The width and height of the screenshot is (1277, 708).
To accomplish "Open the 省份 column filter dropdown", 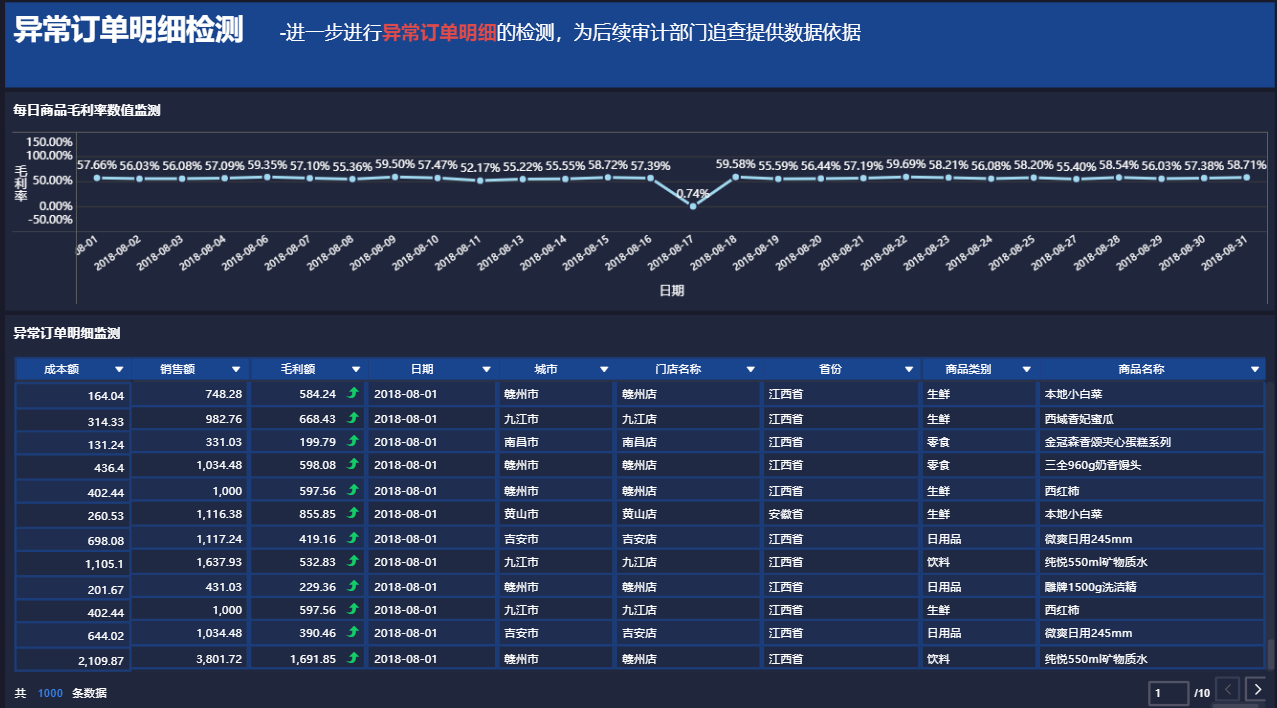I will pos(907,368).
